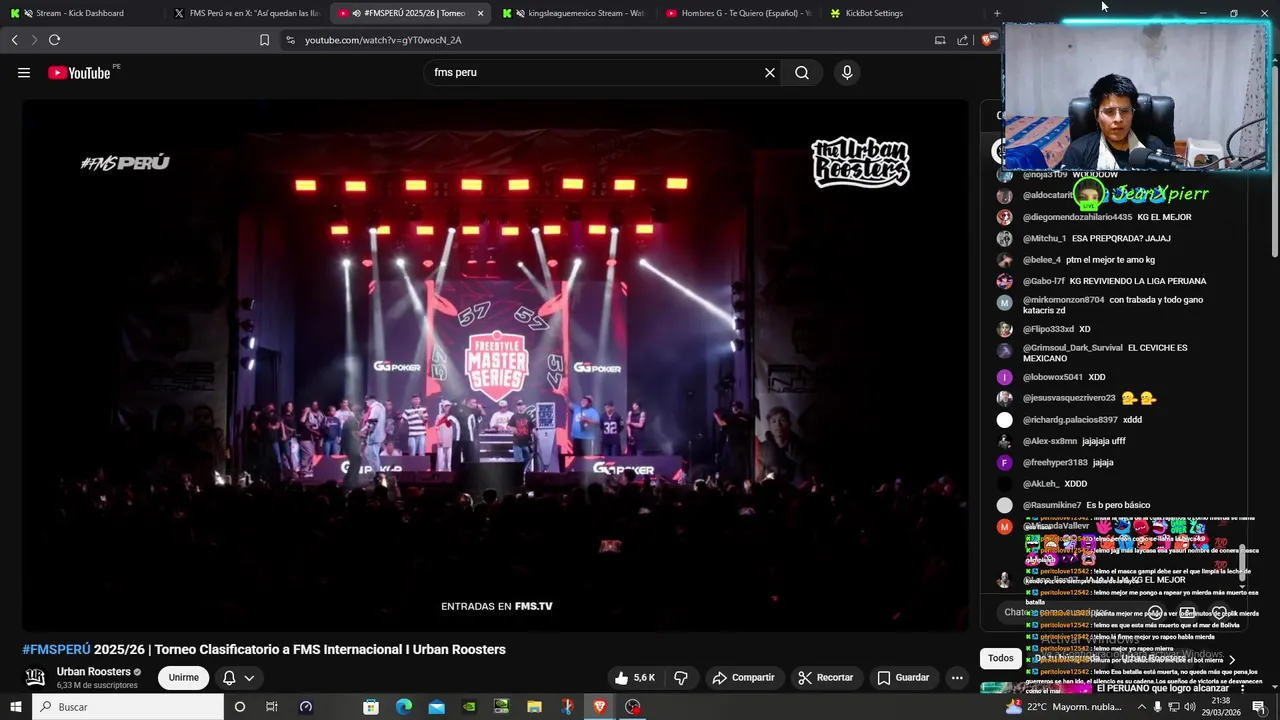Expand notification options chevron next to bell
The height and width of the screenshot is (720, 1280).
[249, 677]
